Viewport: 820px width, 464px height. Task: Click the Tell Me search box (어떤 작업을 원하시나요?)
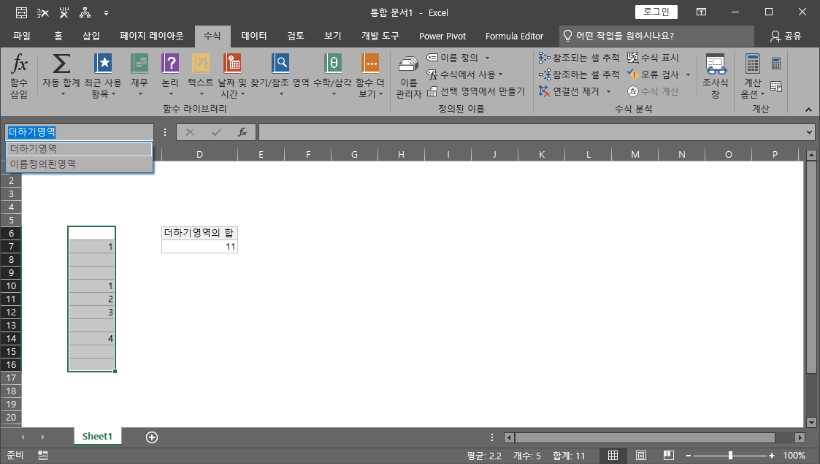pos(657,36)
